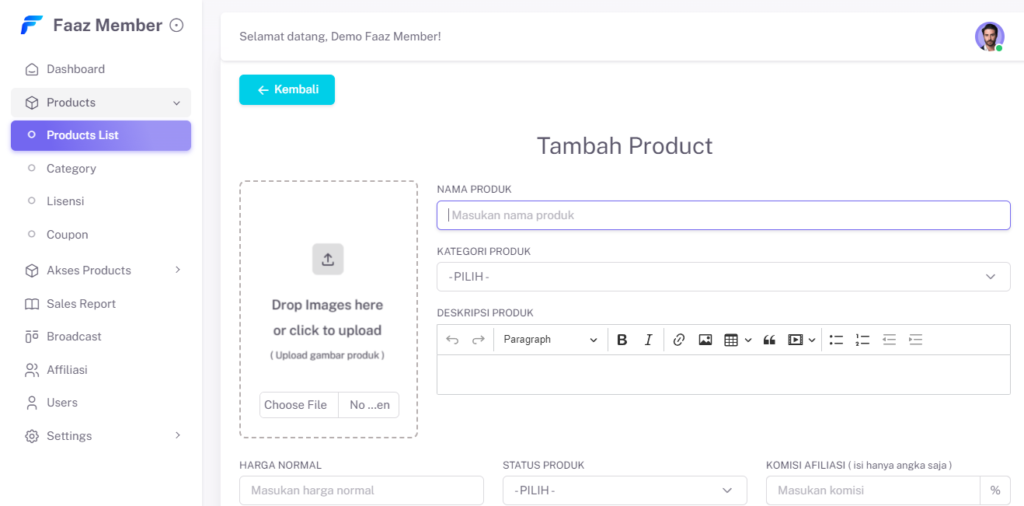Insert a block quote
This screenshot has height=506, width=1024.
(769, 340)
